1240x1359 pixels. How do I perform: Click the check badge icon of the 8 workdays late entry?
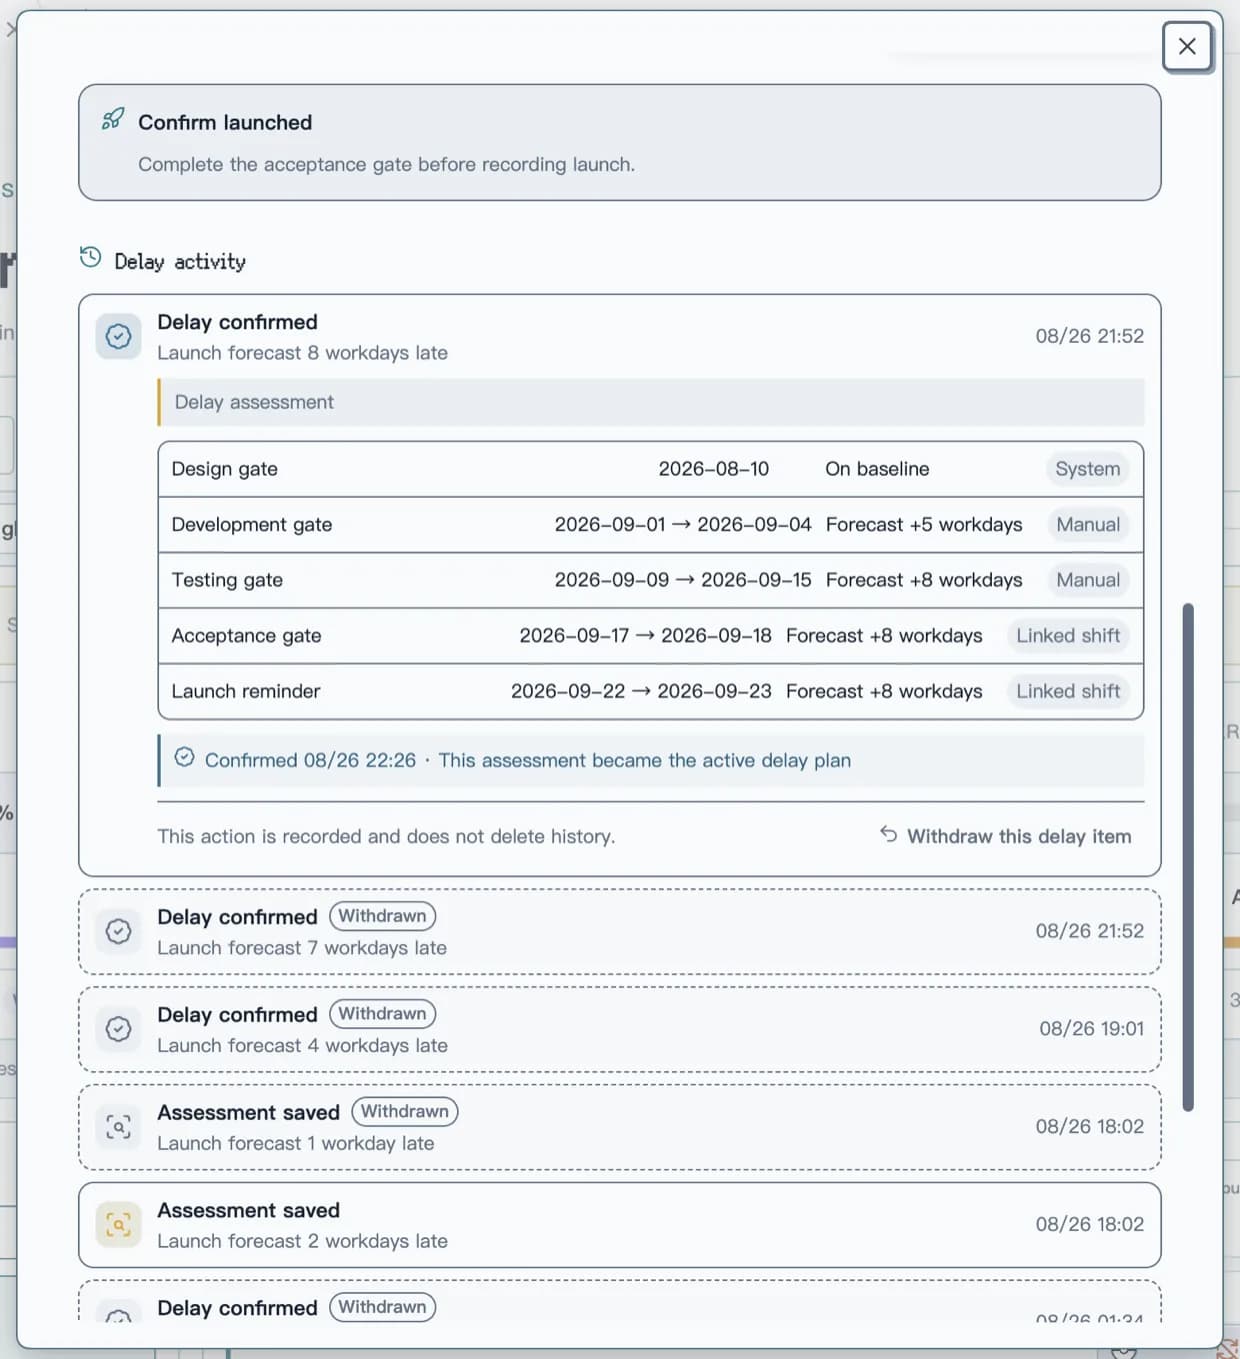pos(118,336)
